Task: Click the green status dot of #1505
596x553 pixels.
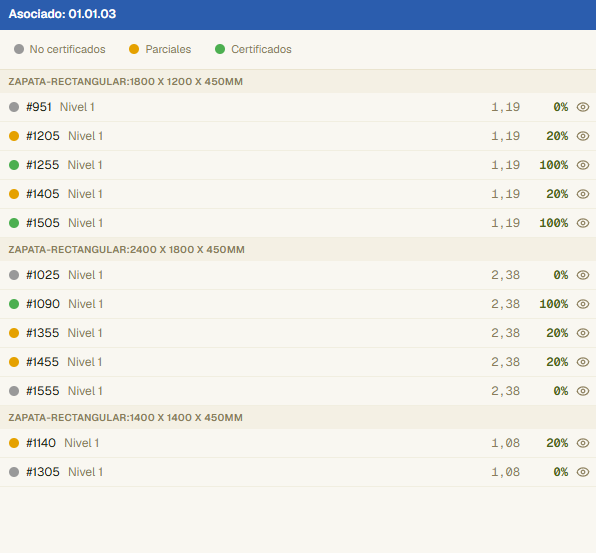Action: coord(14,223)
